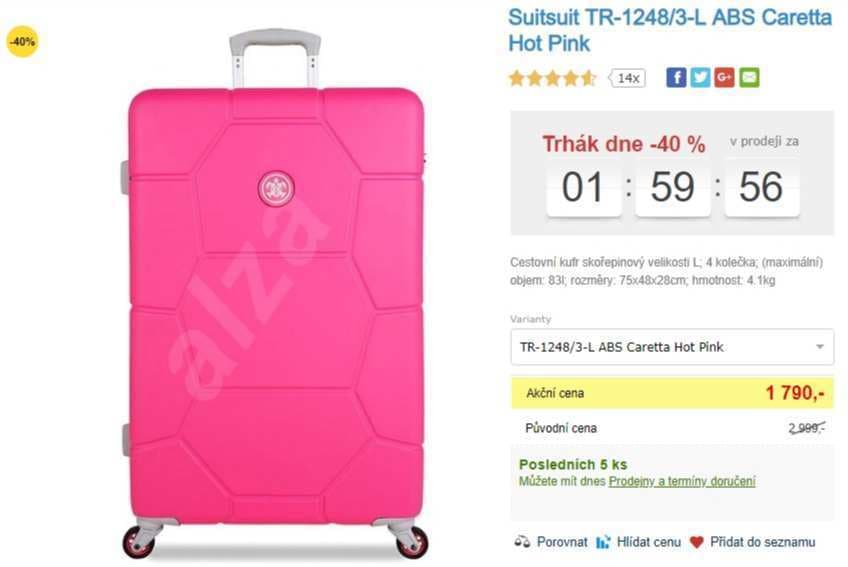
Task: Click Přidat do seznamu link
Action: click(763, 542)
